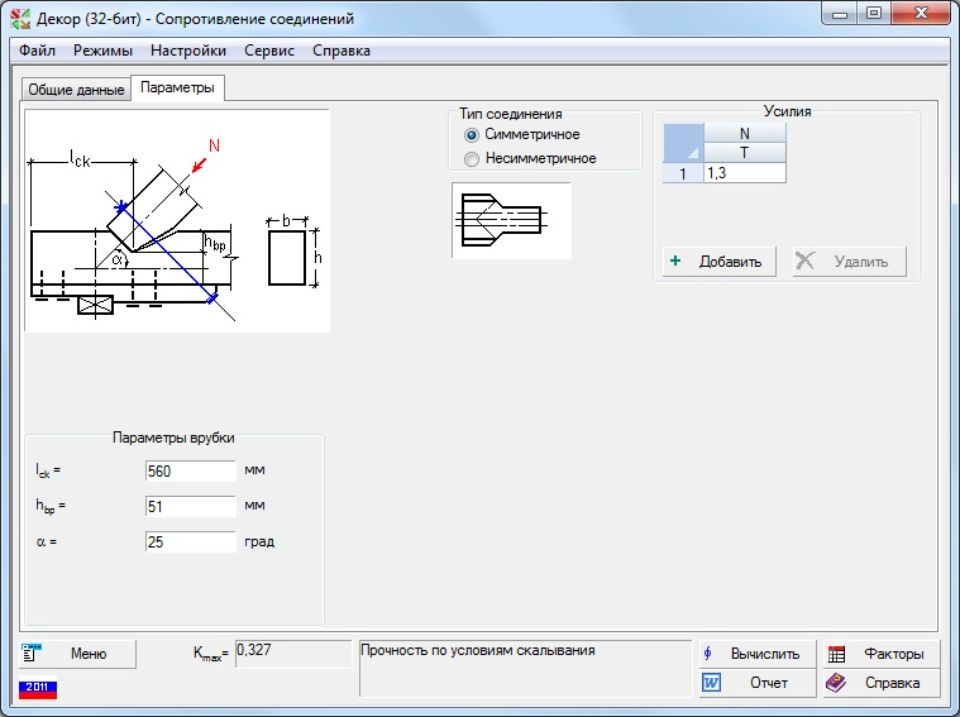960x717 pixels.
Task: Switch to the Общие данные tab
Action: pos(76,90)
